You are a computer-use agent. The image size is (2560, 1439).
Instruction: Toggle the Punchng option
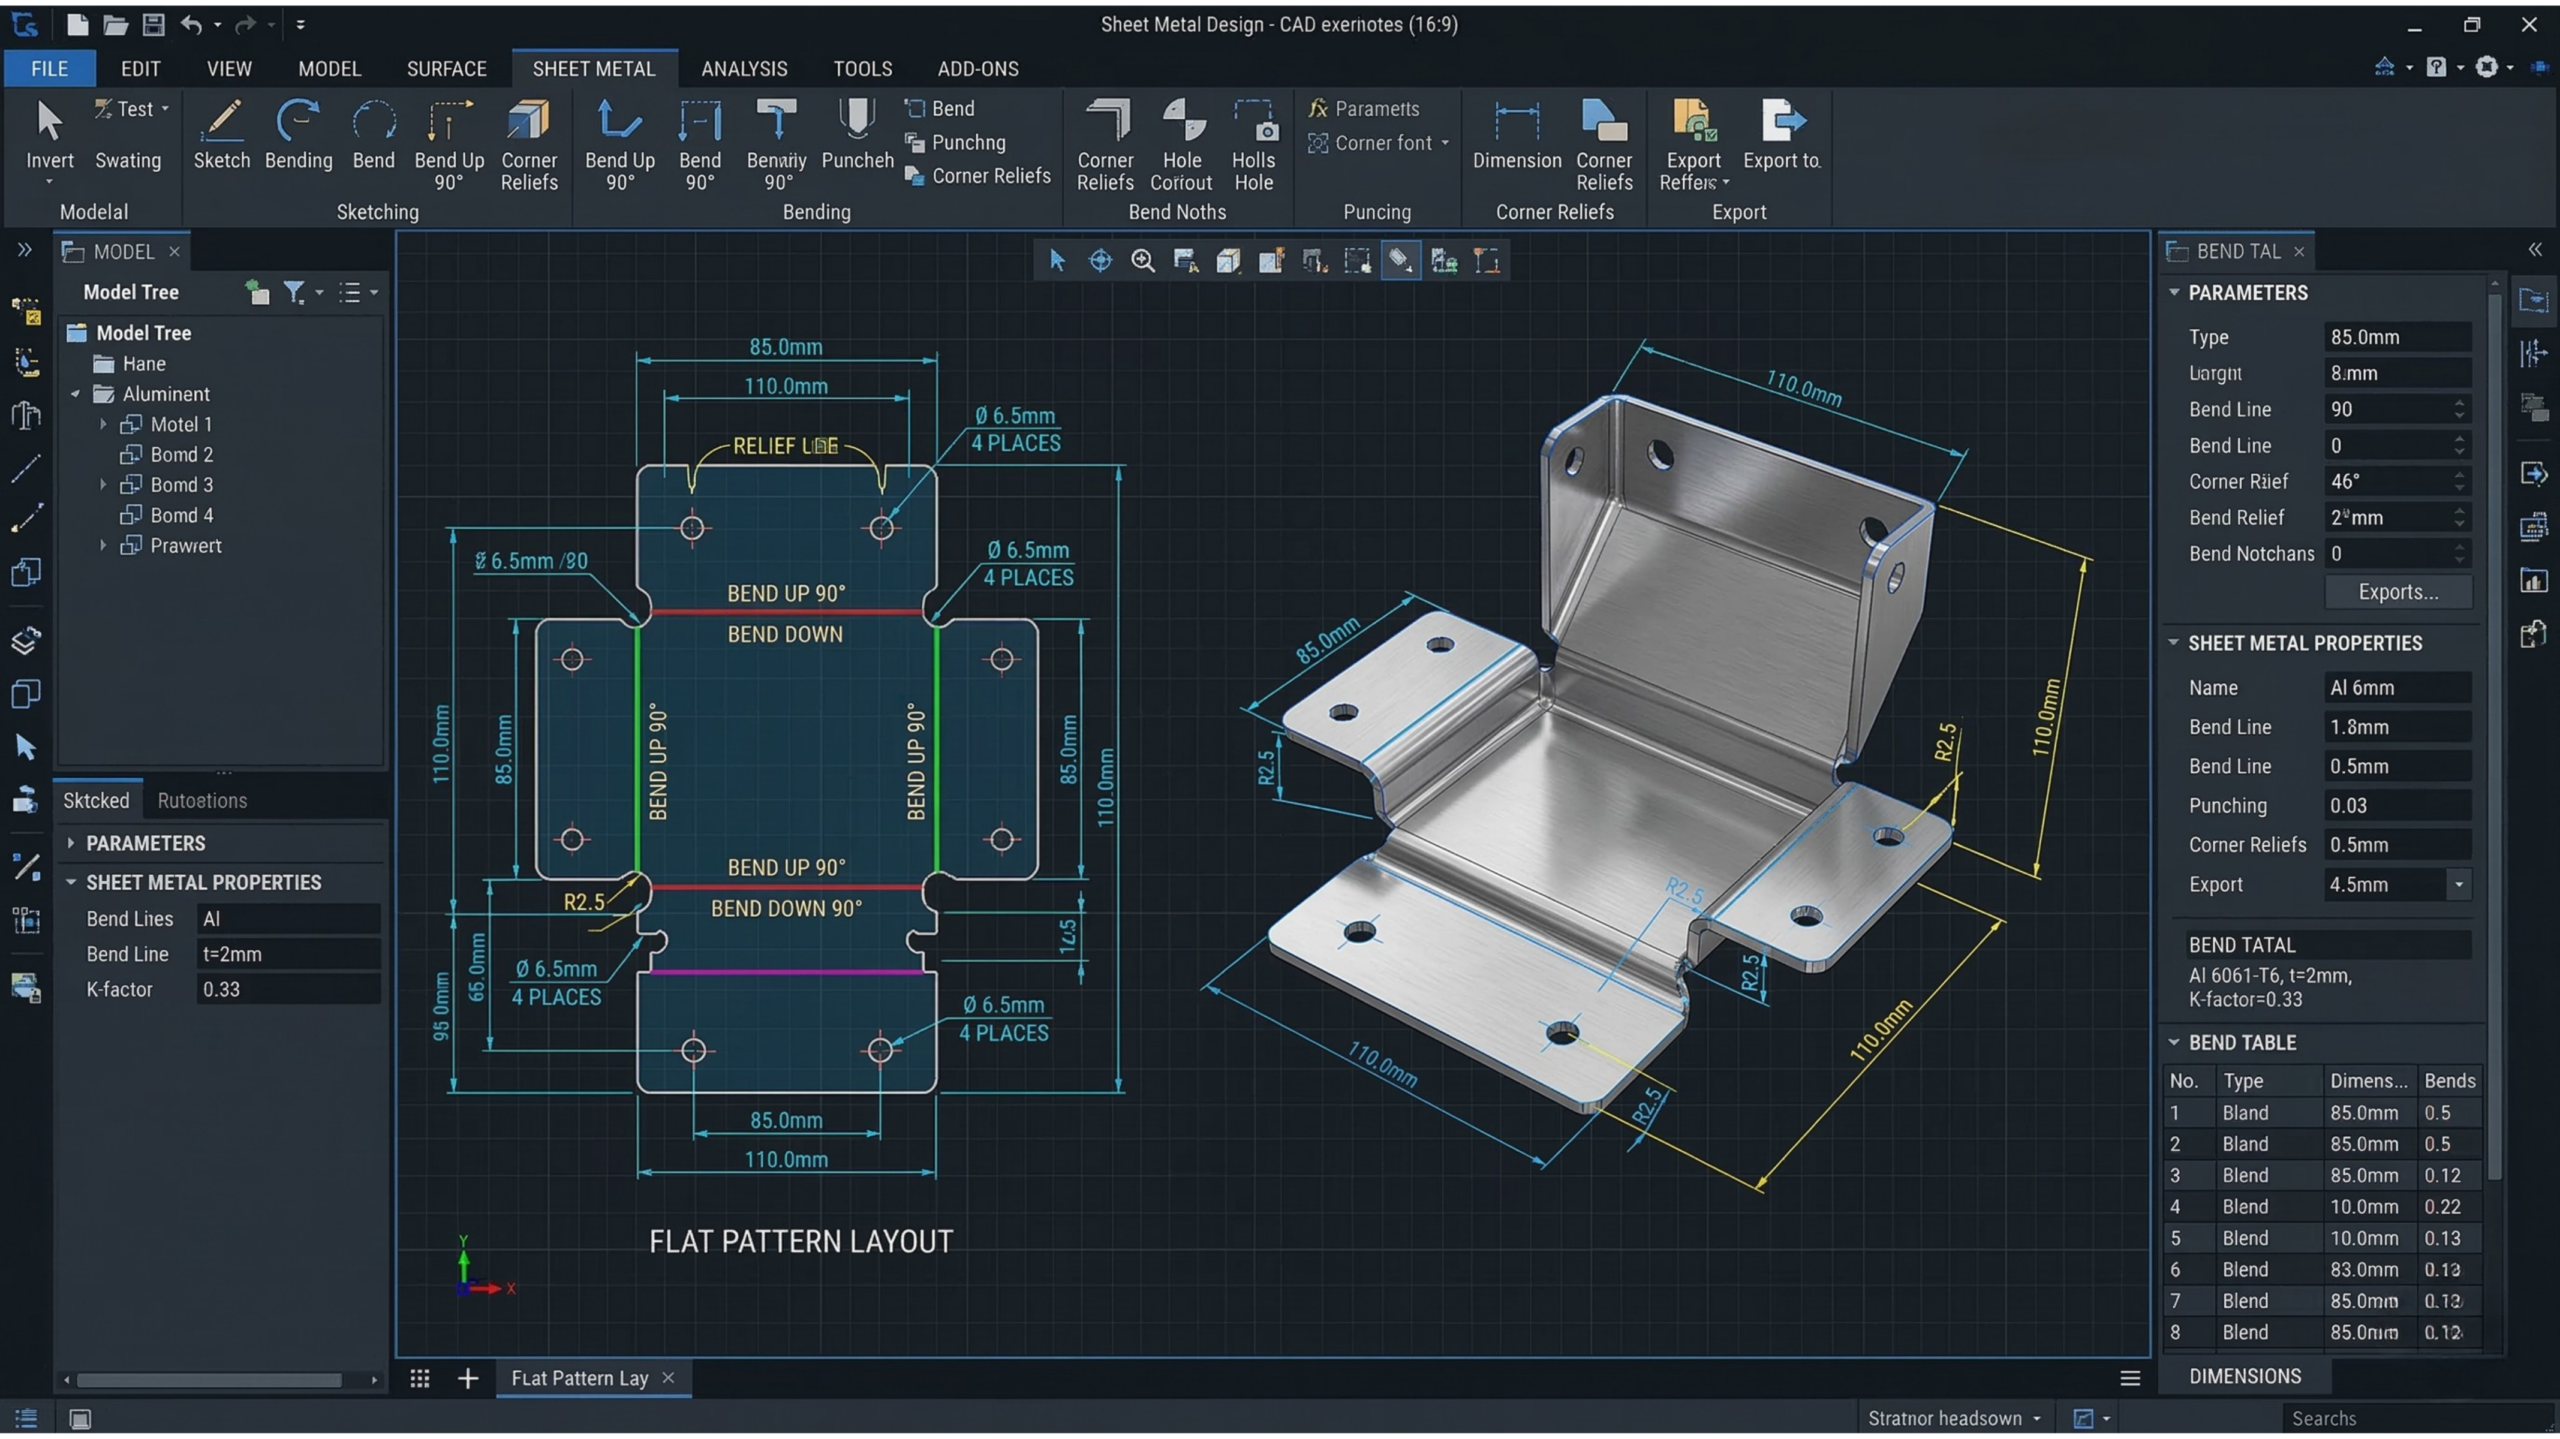pos(956,142)
